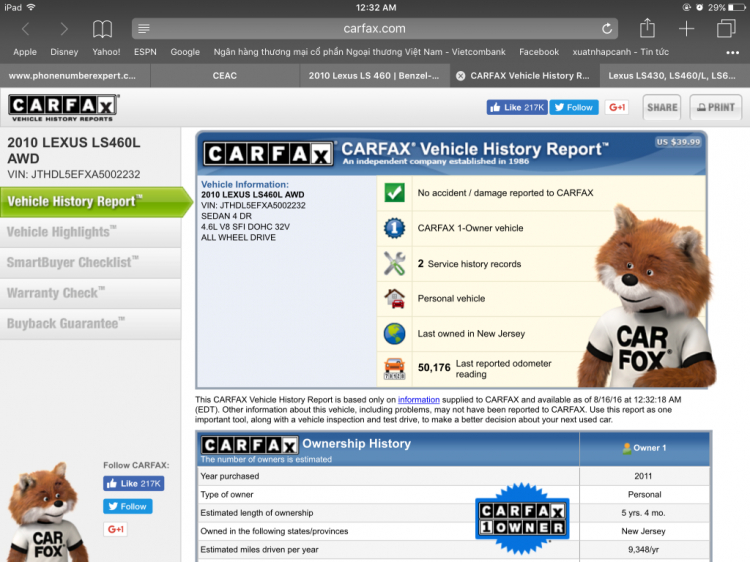
Task: Reload the carfax.com page
Action: [607, 29]
